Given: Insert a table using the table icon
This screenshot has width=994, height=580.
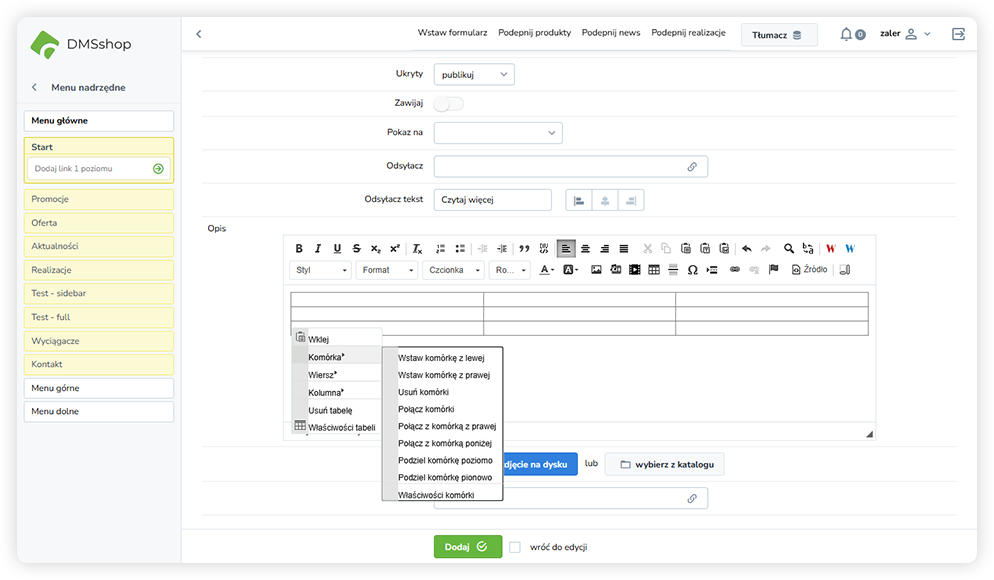Looking at the screenshot, I should (654, 270).
